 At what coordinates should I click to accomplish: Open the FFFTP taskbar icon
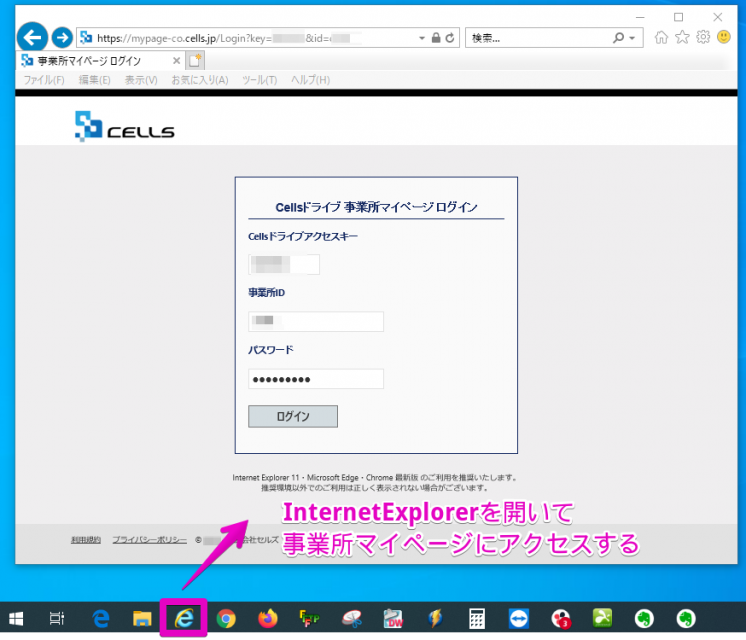pyautogui.click(x=309, y=619)
